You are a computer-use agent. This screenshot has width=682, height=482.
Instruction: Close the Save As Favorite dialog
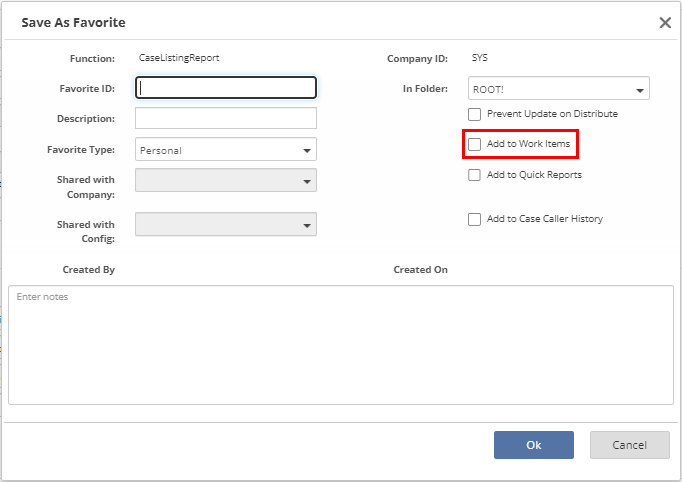[x=664, y=22]
